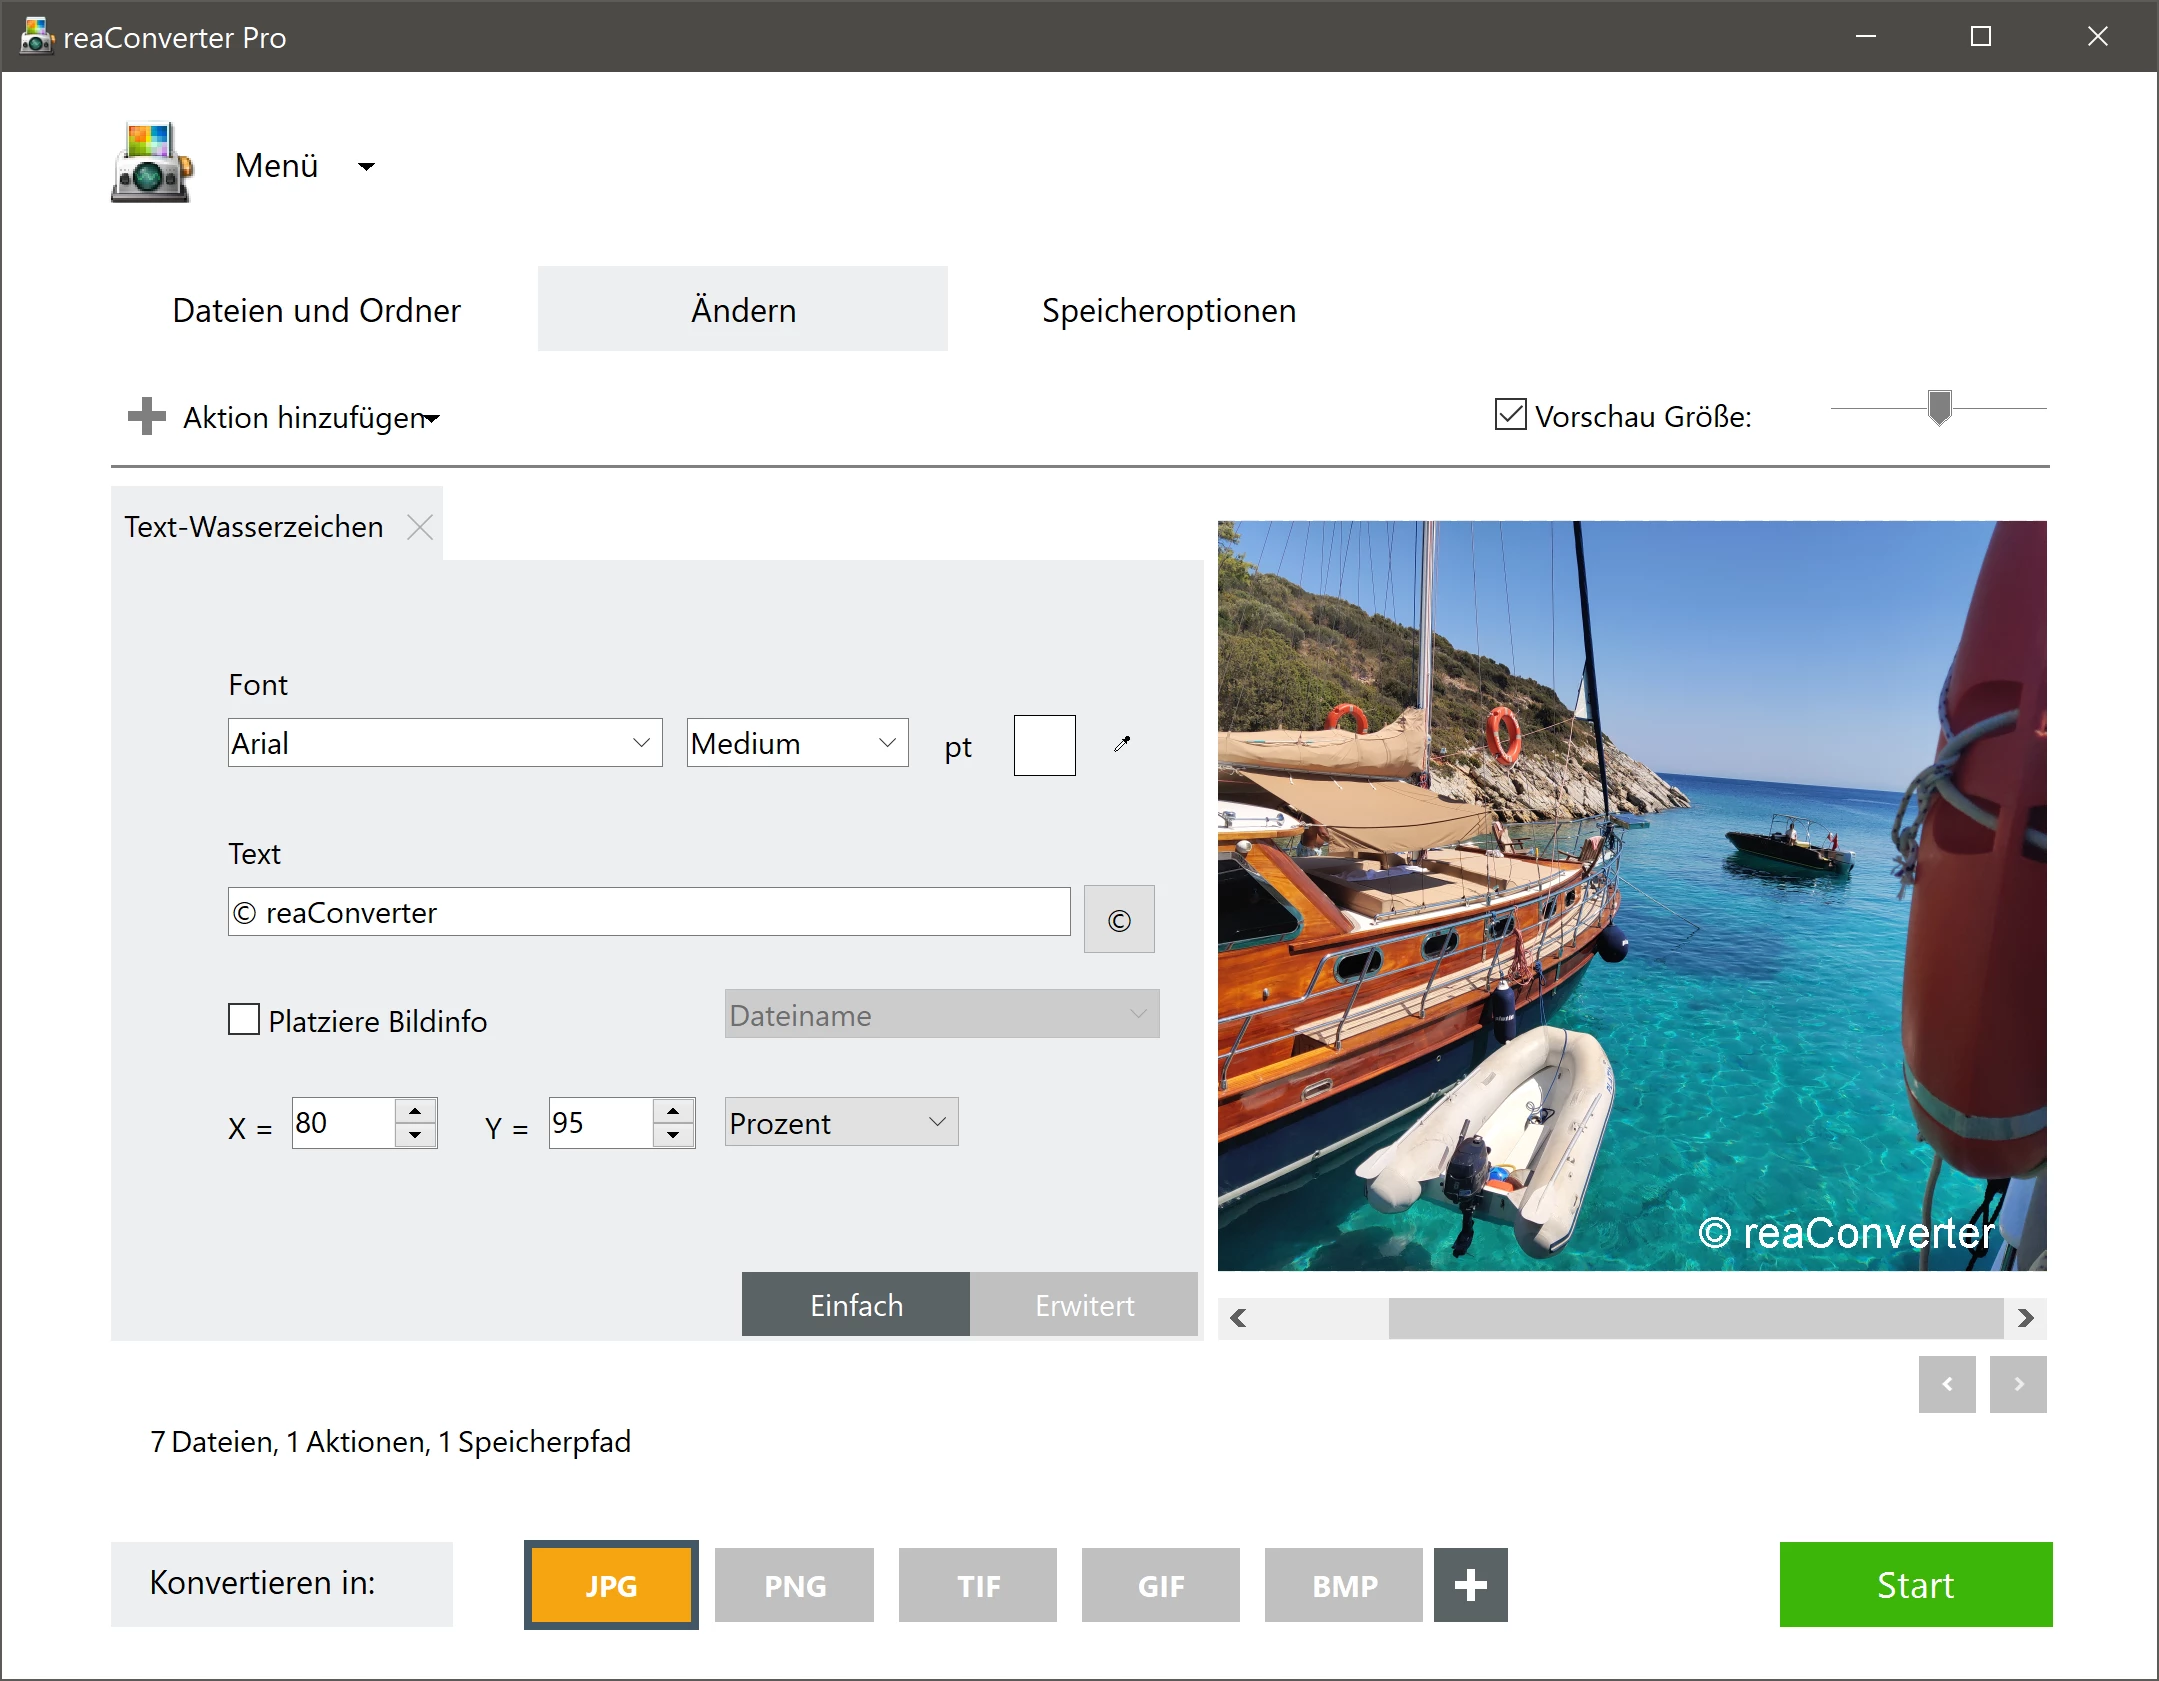Switch to Dateien und Ordner tab

pos(316,310)
